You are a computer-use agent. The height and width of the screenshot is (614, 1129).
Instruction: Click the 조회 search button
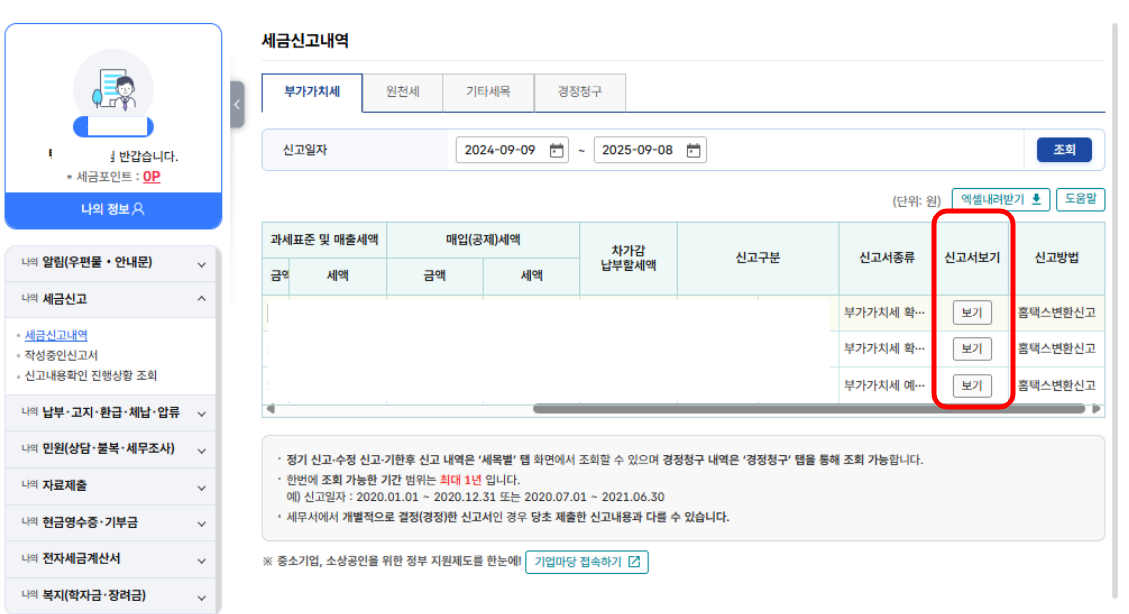(1064, 150)
